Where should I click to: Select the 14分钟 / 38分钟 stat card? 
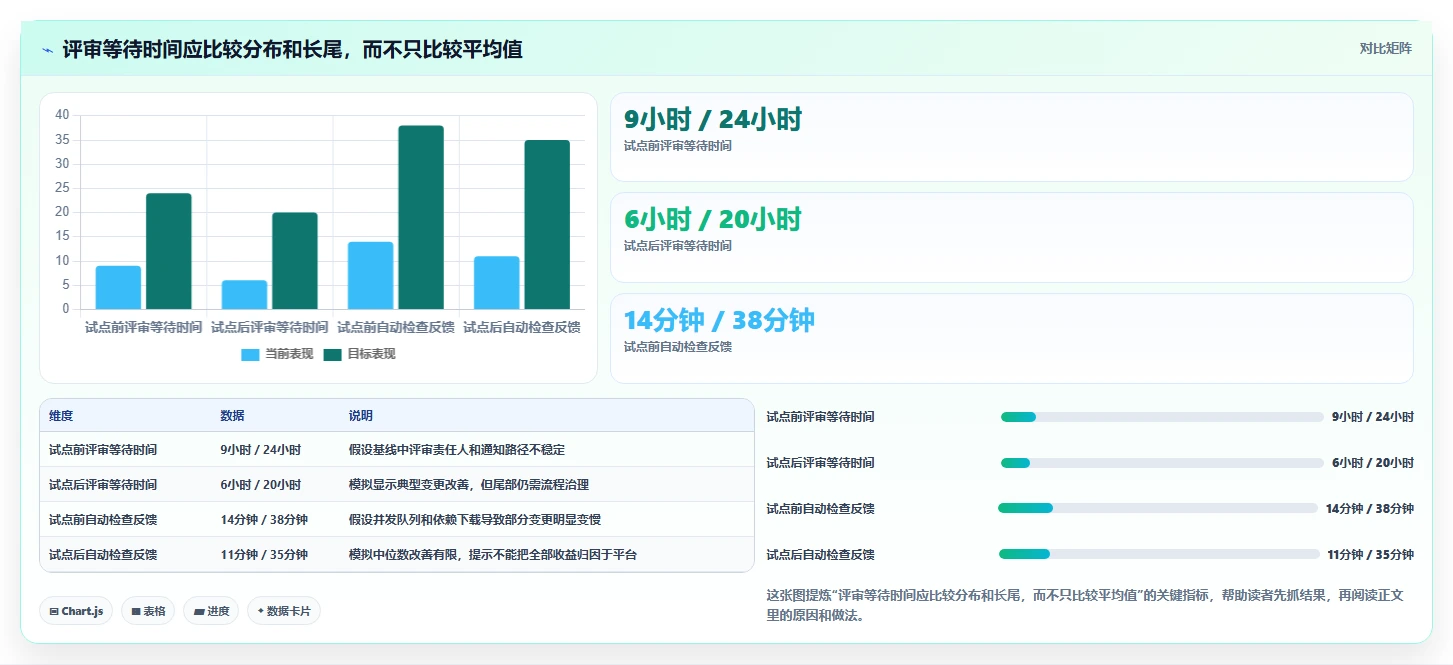coord(1012,338)
